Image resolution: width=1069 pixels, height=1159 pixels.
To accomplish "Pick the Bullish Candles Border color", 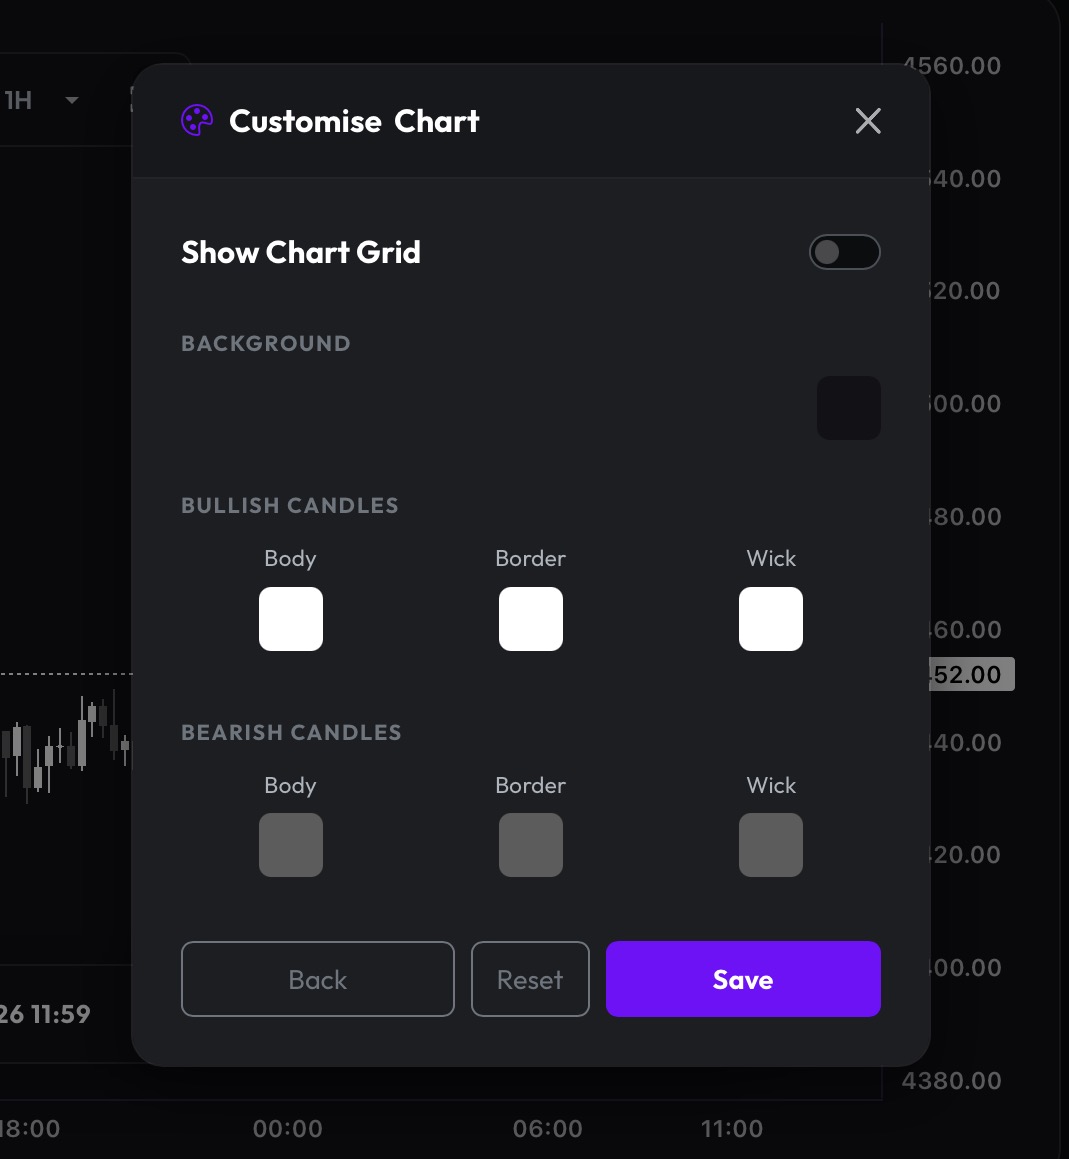I will (531, 619).
